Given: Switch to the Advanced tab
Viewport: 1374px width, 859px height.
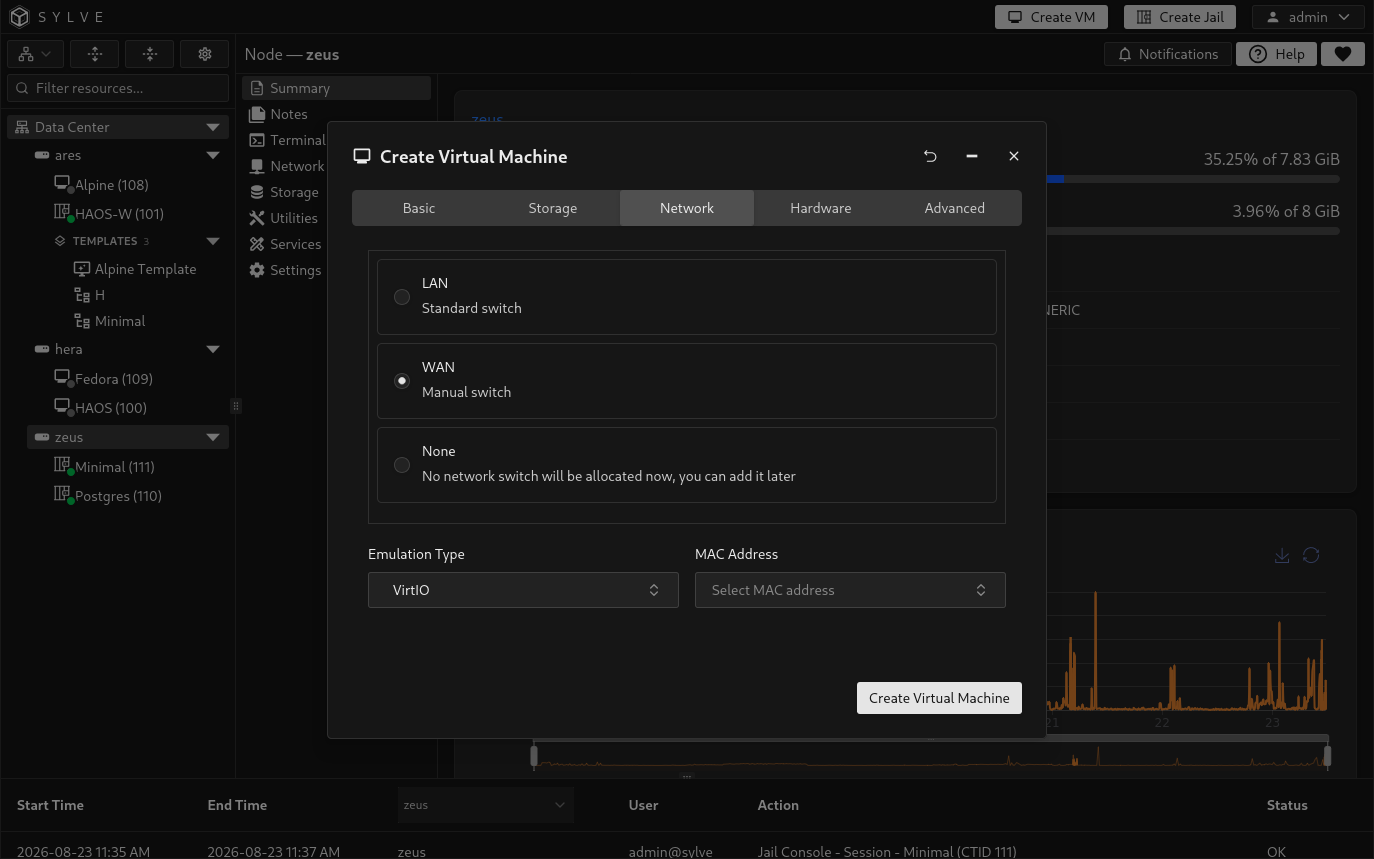Looking at the screenshot, I should pos(955,208).
